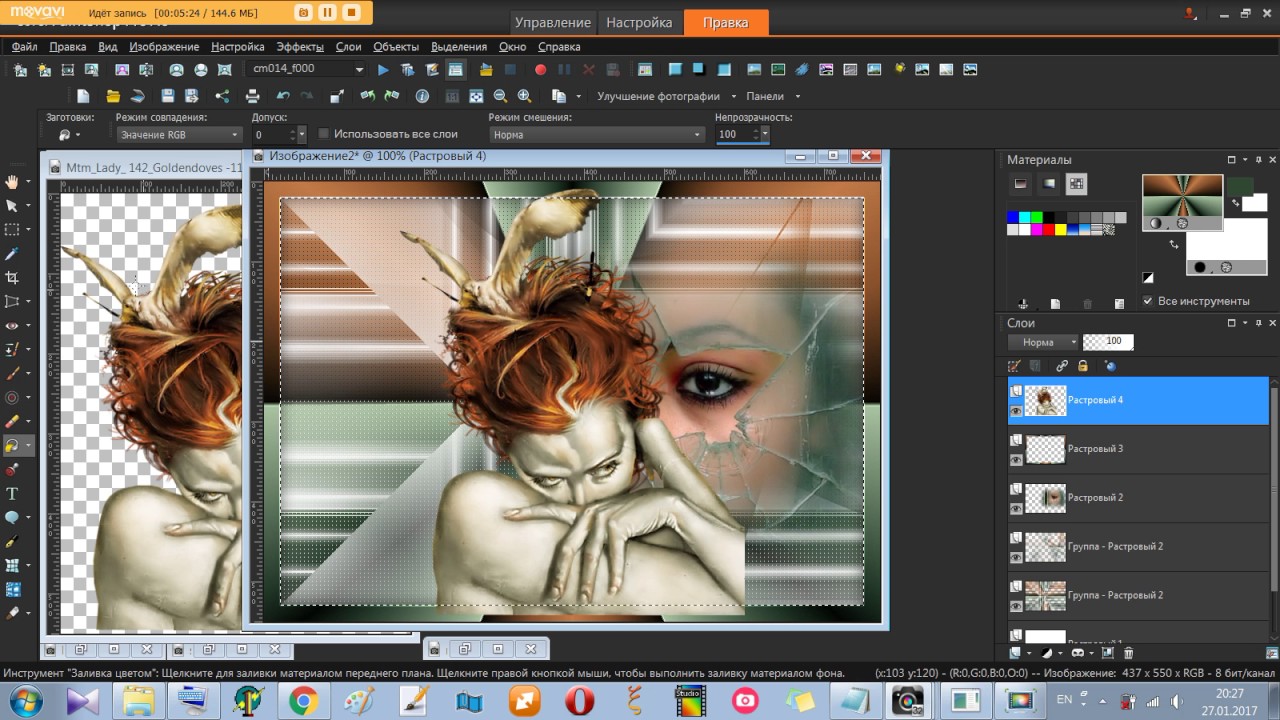1280x720 pixels.
Task: Share the image via the share icon
Action: click(222, 96)
